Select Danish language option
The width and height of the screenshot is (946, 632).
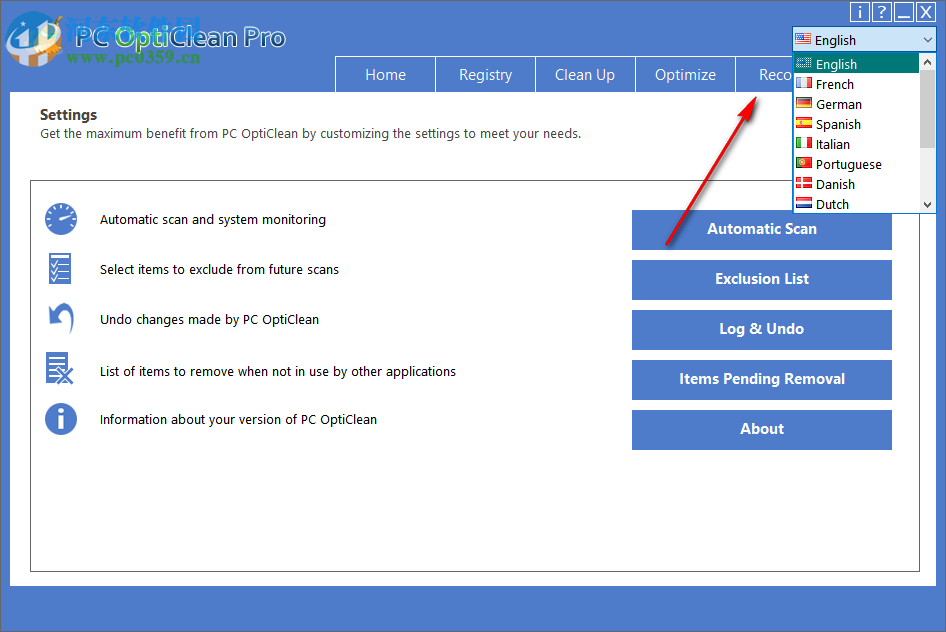point(856,183)
